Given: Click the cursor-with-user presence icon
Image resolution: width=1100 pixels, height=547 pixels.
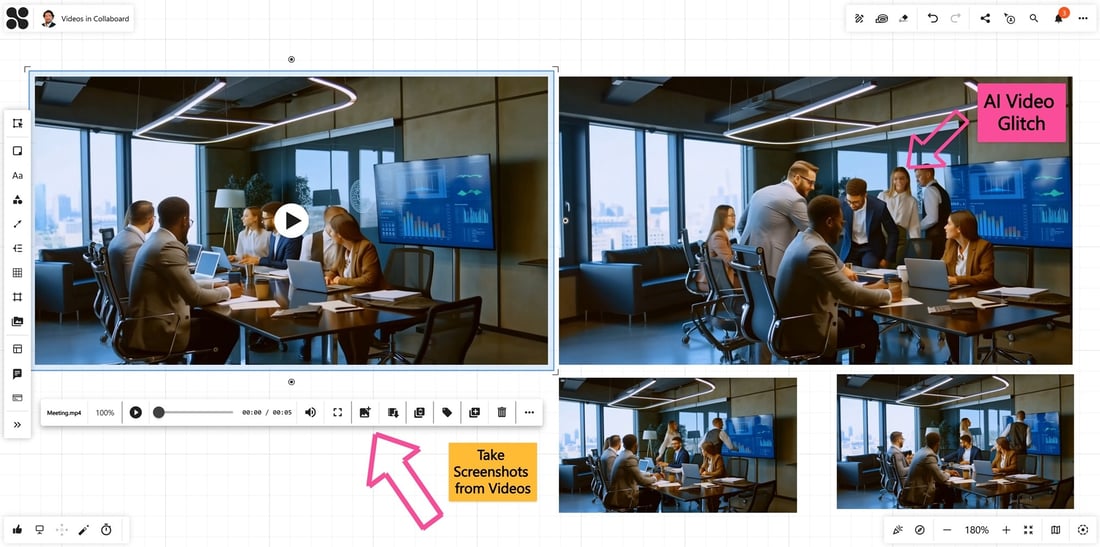Looking at the screenshot, I should pos(1009,19).
